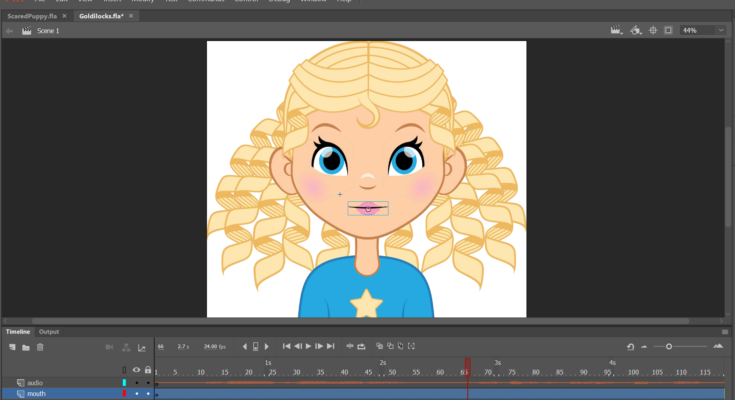Hide the mouth layer

pyautogui.click(x=136, y=394)
